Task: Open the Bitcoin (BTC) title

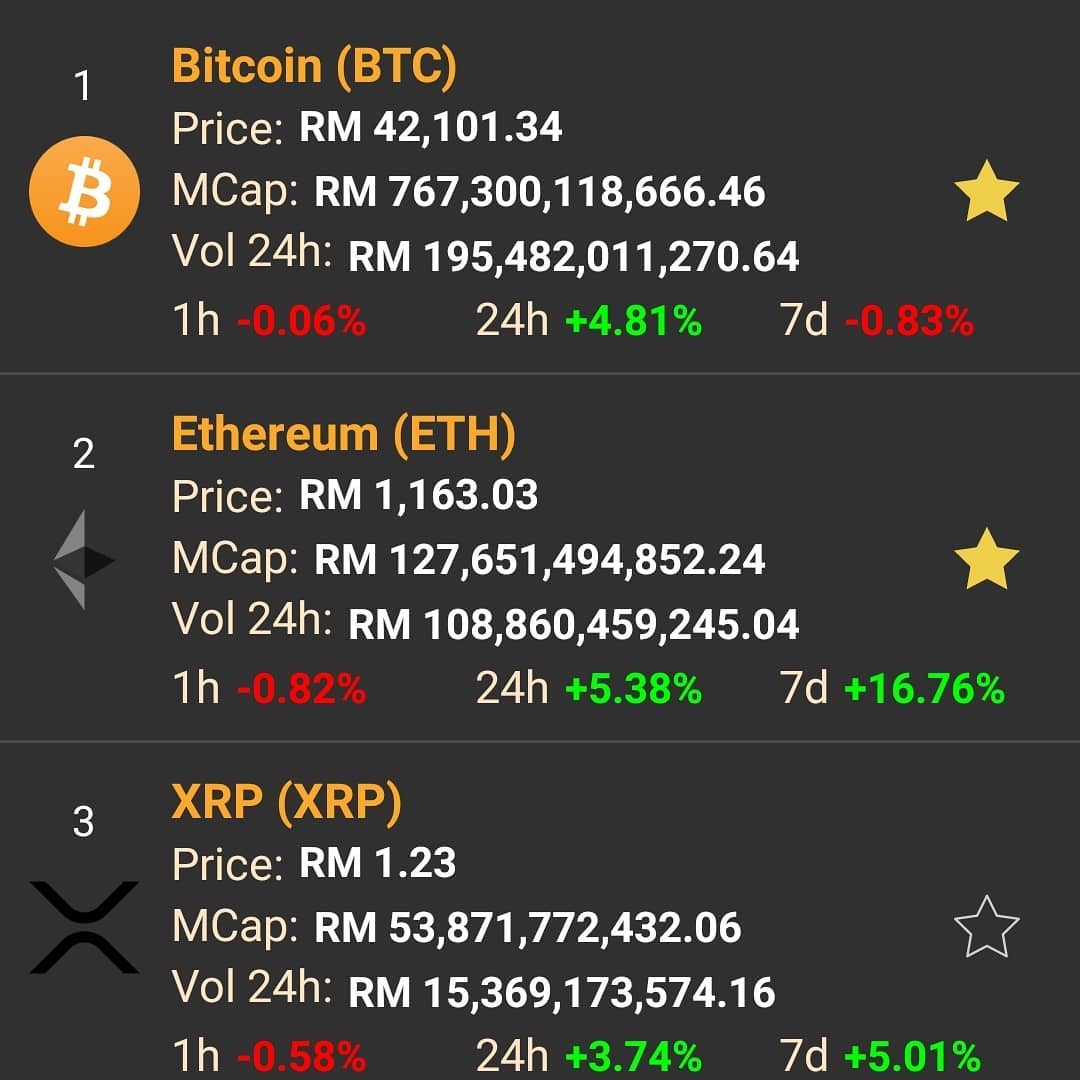Action: [314, 66]
